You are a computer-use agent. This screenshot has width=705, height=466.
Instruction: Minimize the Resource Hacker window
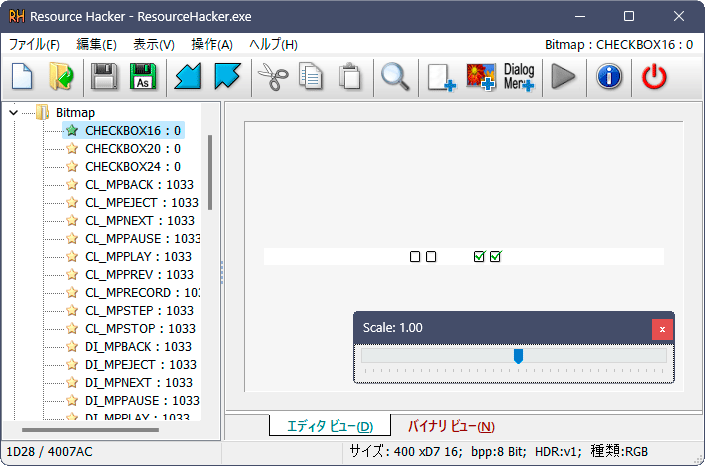point(580,16)
